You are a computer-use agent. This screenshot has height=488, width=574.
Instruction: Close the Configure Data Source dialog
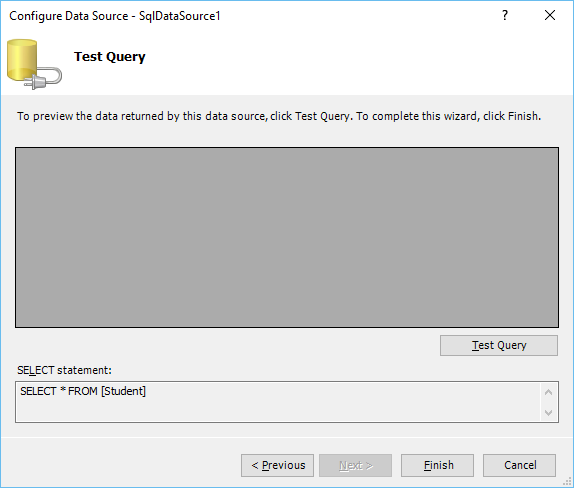click(x=550, y=15)
